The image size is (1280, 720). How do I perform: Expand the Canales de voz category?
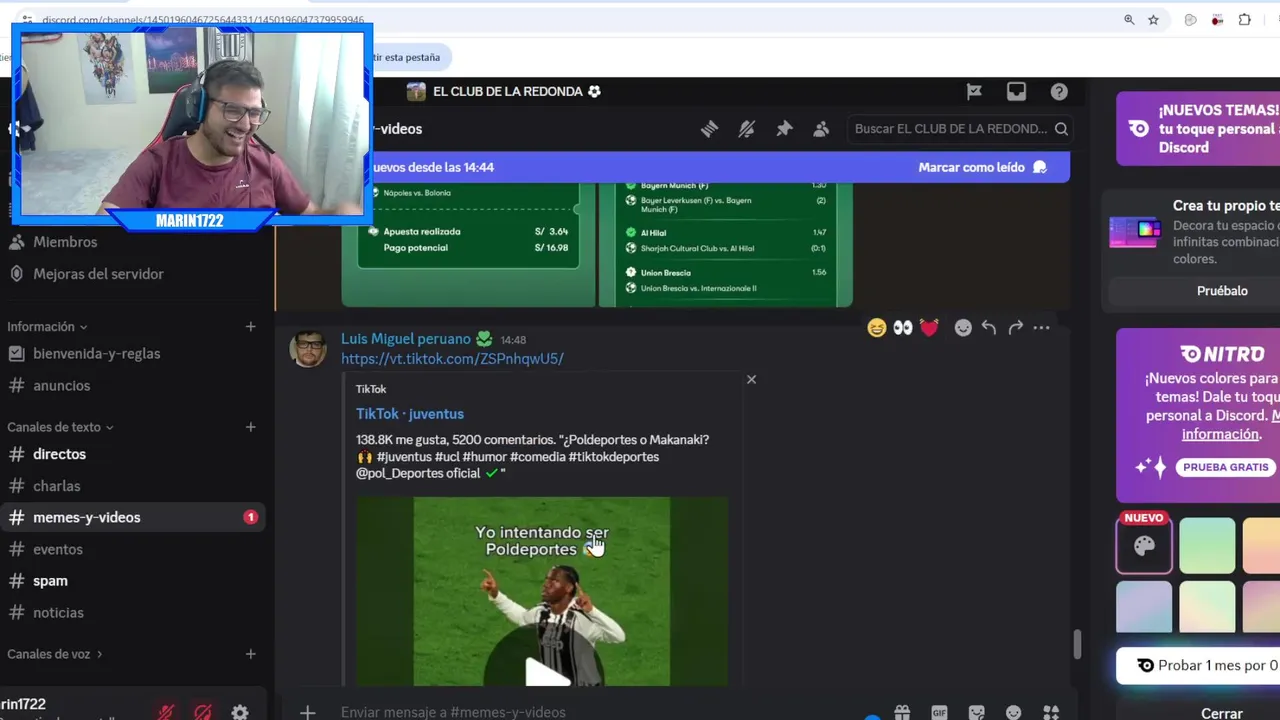pos(55,654)
